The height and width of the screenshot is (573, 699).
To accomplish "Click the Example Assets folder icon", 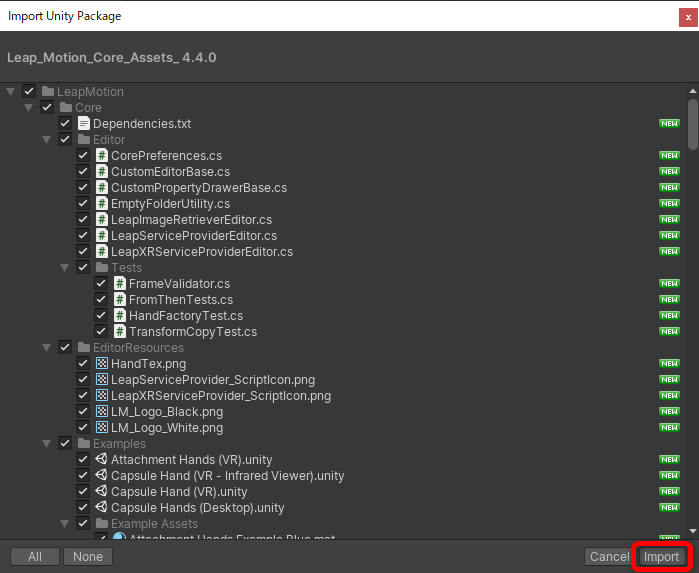I will click(x=102, y=524).
